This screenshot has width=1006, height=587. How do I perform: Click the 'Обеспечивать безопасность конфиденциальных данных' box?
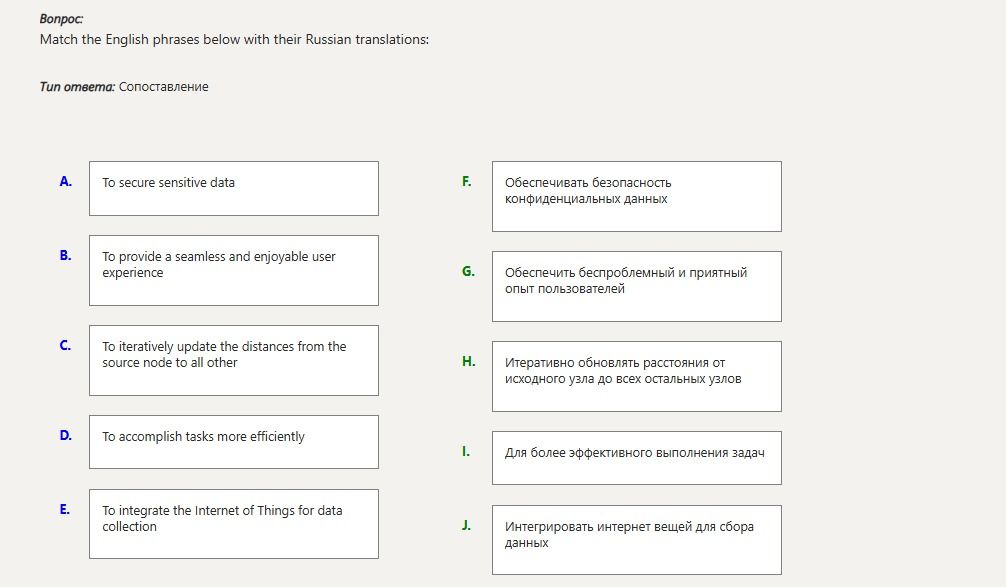click(636, 196)
